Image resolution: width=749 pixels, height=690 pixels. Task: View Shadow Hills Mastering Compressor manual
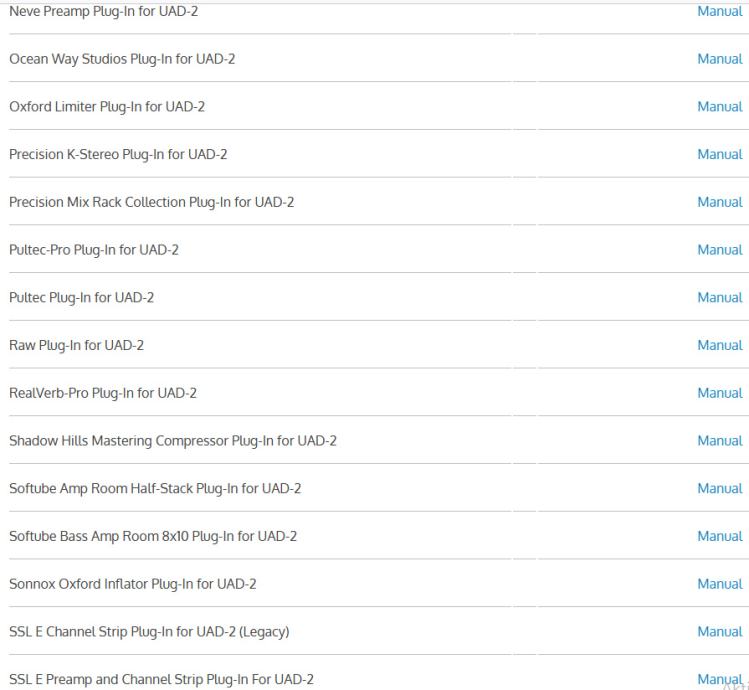click(720, 441)
